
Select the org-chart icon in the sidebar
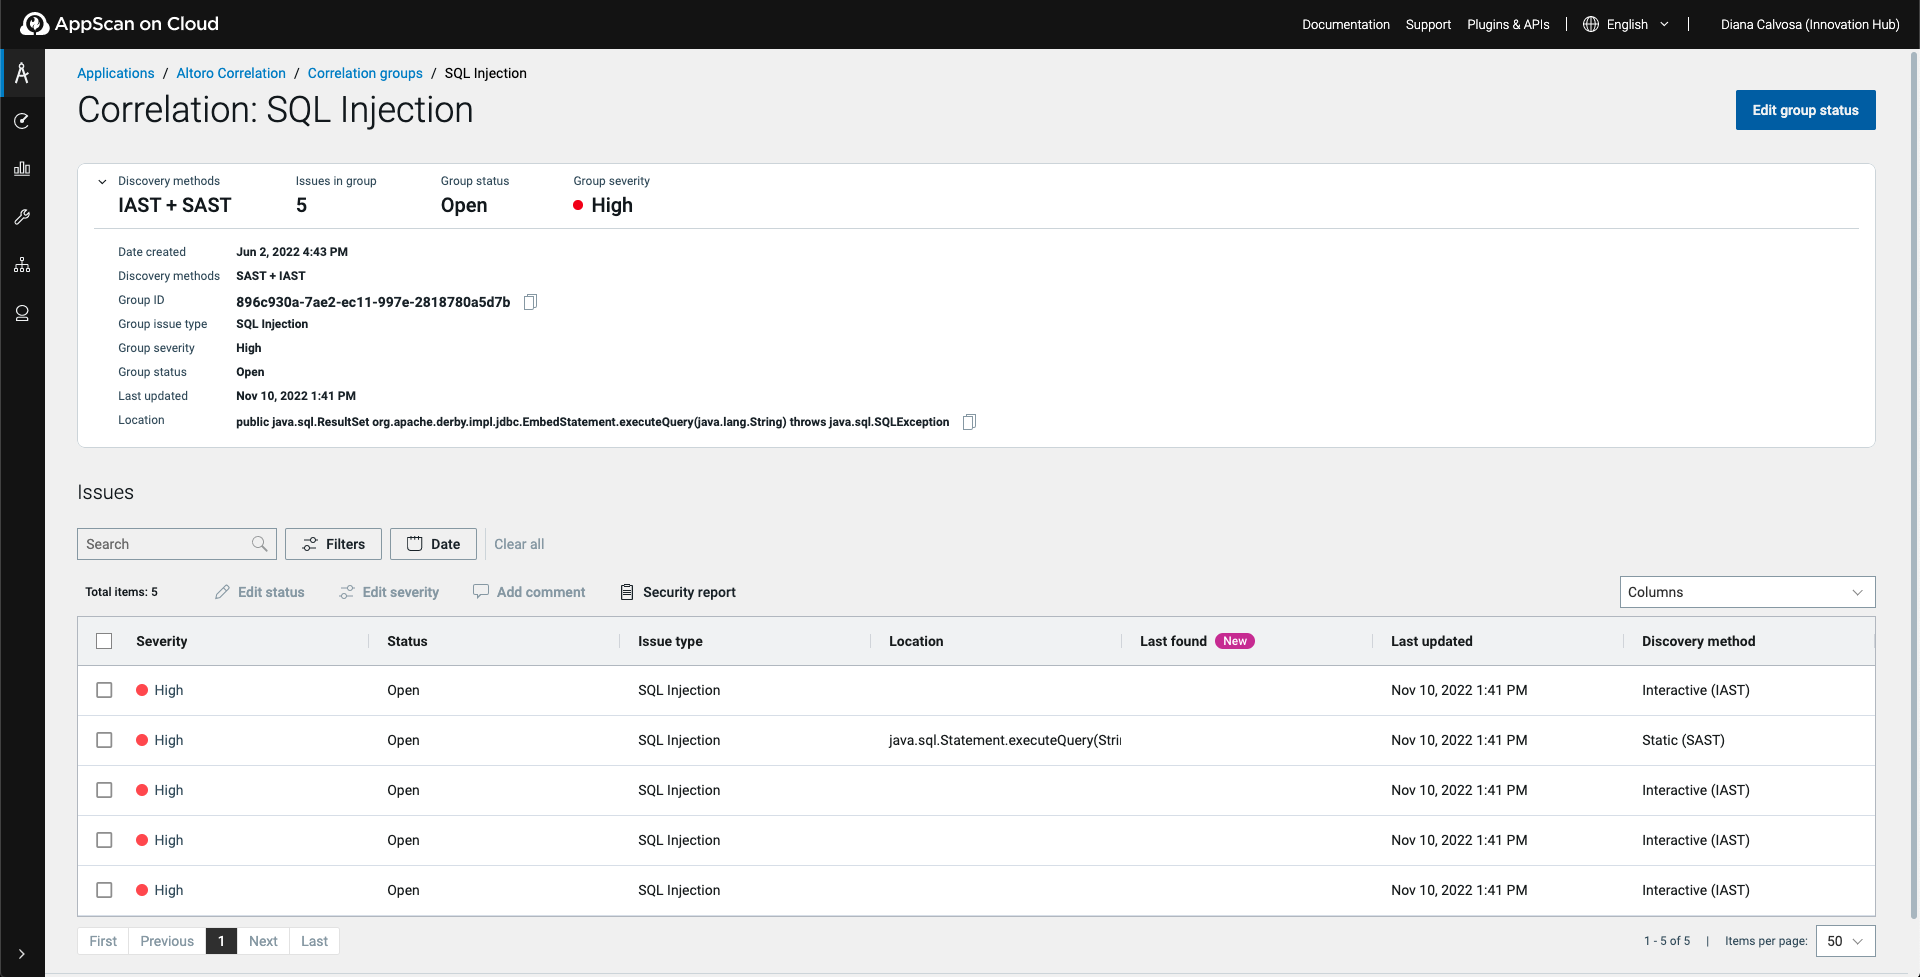[22, 264]
